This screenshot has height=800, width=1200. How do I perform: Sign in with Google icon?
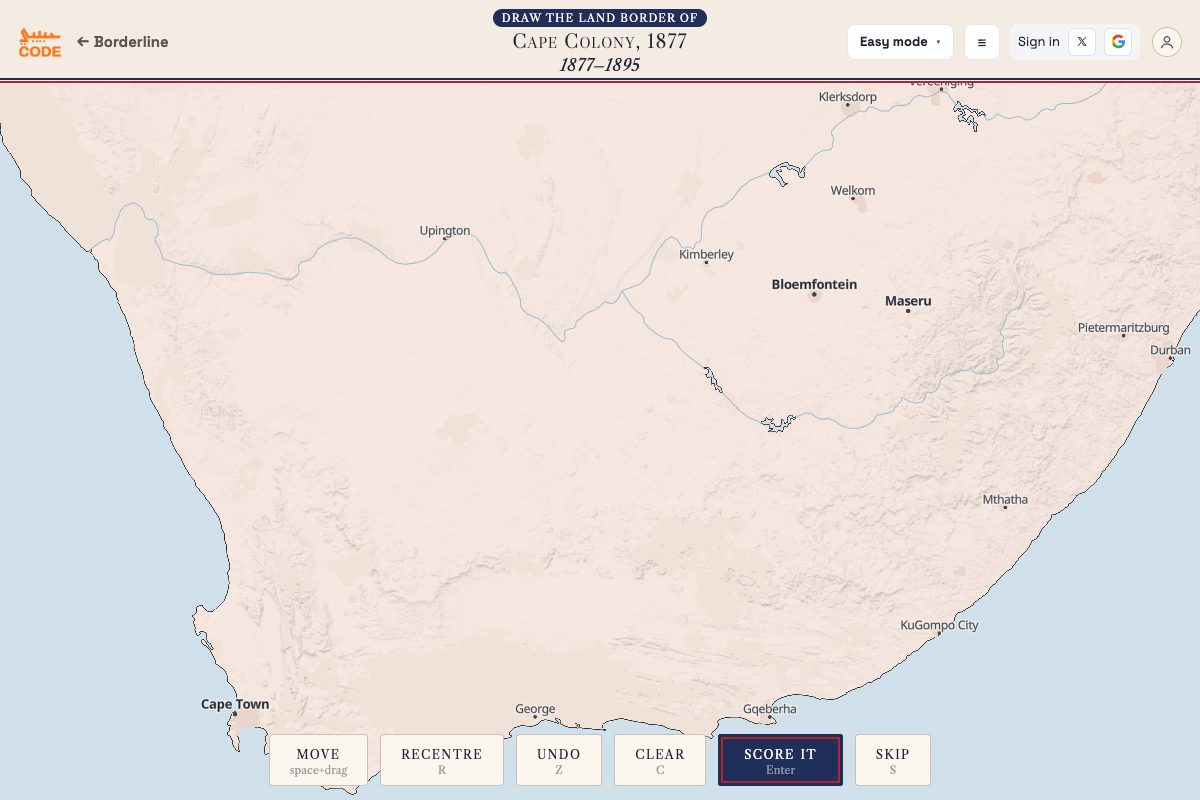tap(1118, 42)
